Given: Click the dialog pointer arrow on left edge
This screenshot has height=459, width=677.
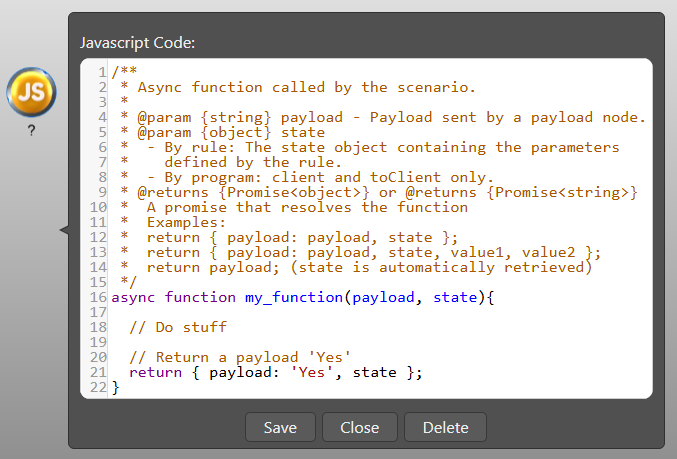Looking at the screenshot, I should (64, 230).
